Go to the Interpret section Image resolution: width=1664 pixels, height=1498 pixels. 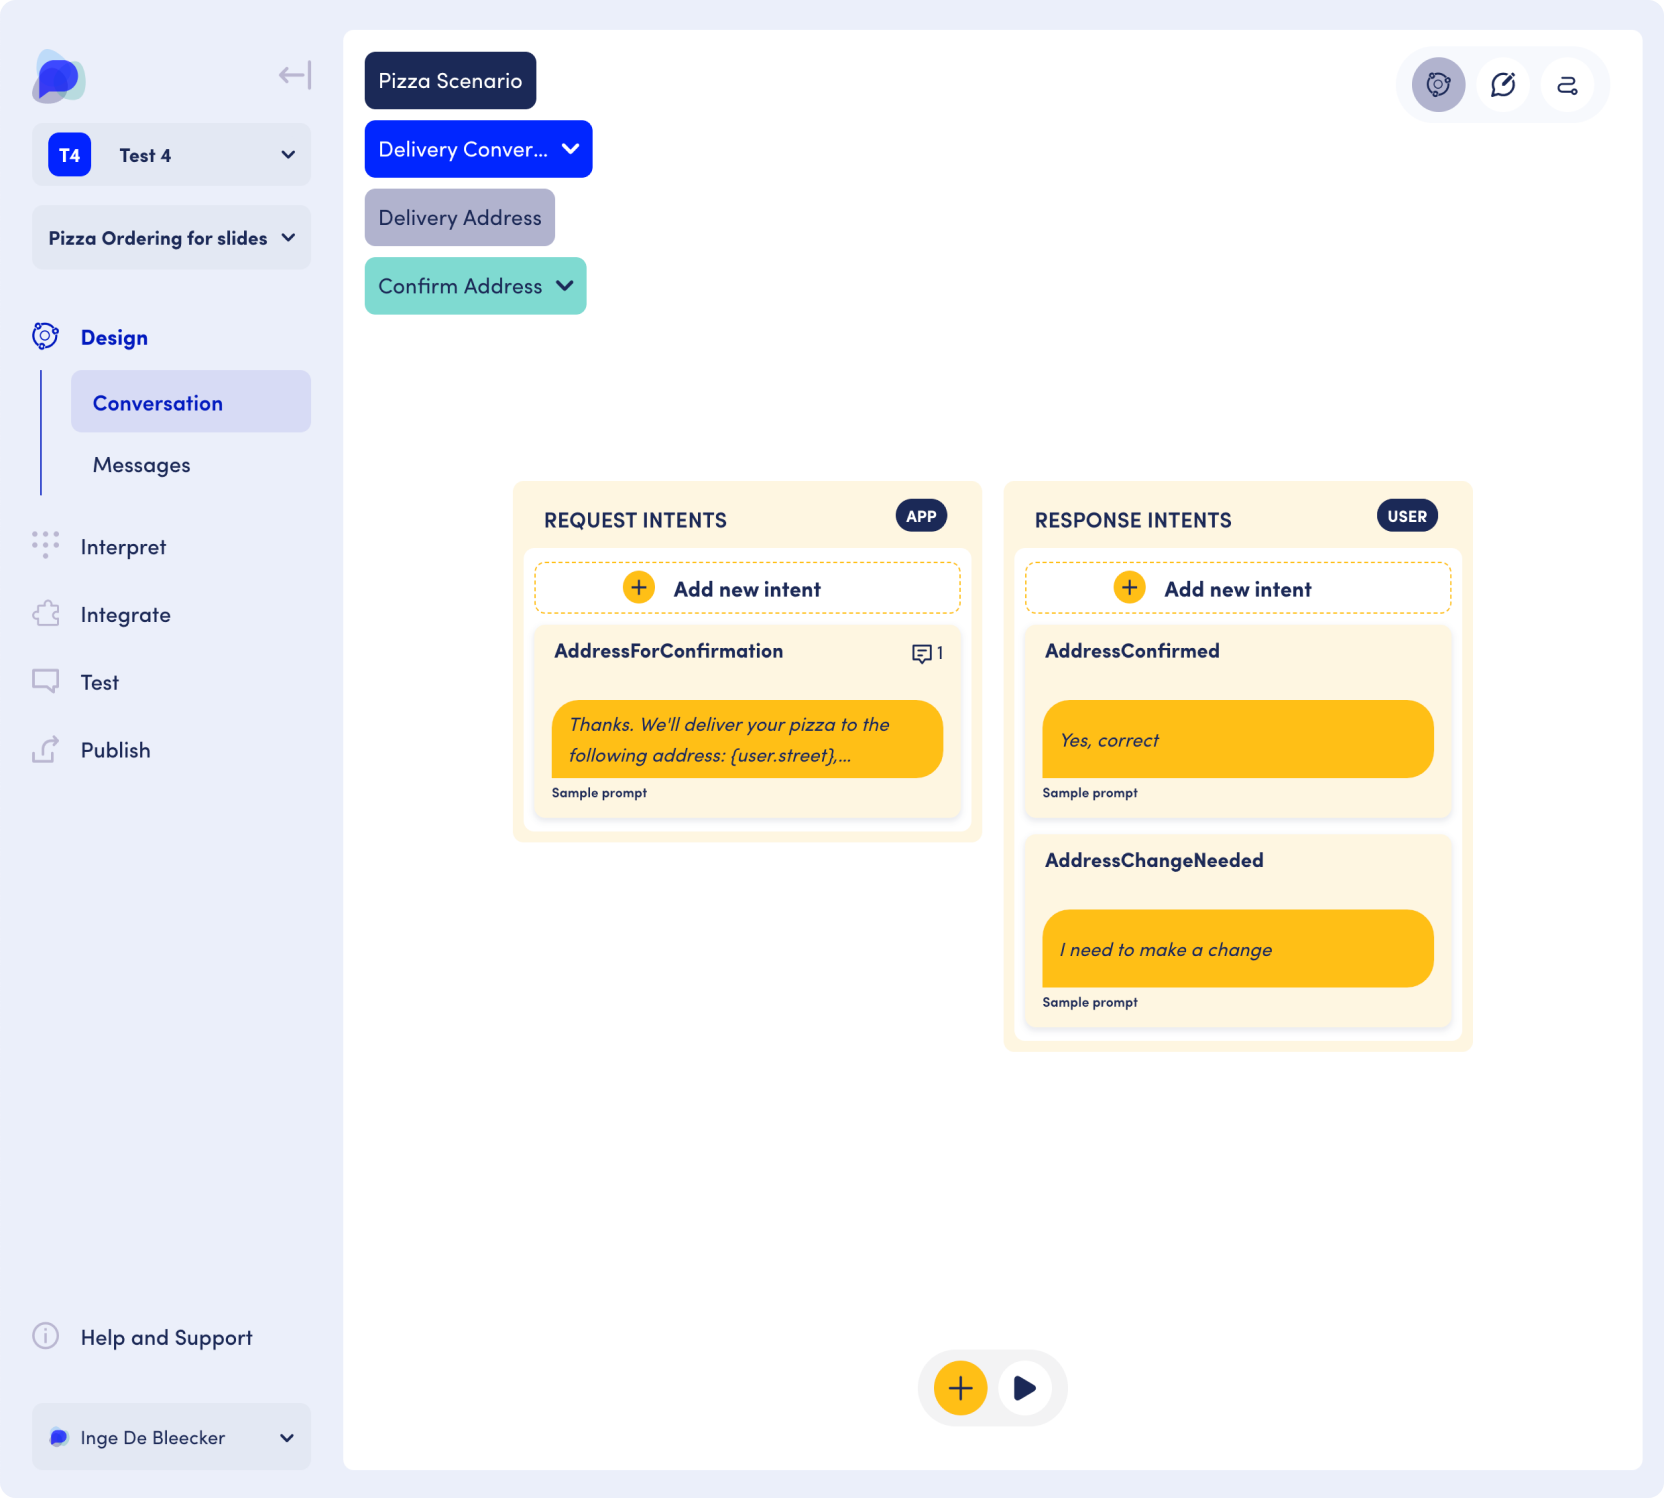tap(123, 547)
